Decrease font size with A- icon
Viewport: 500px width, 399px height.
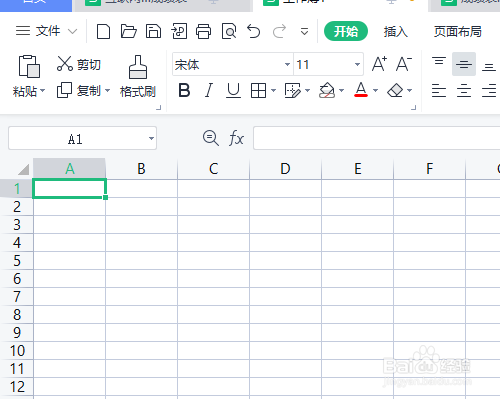pyautogui.click(x=403, y=64)
